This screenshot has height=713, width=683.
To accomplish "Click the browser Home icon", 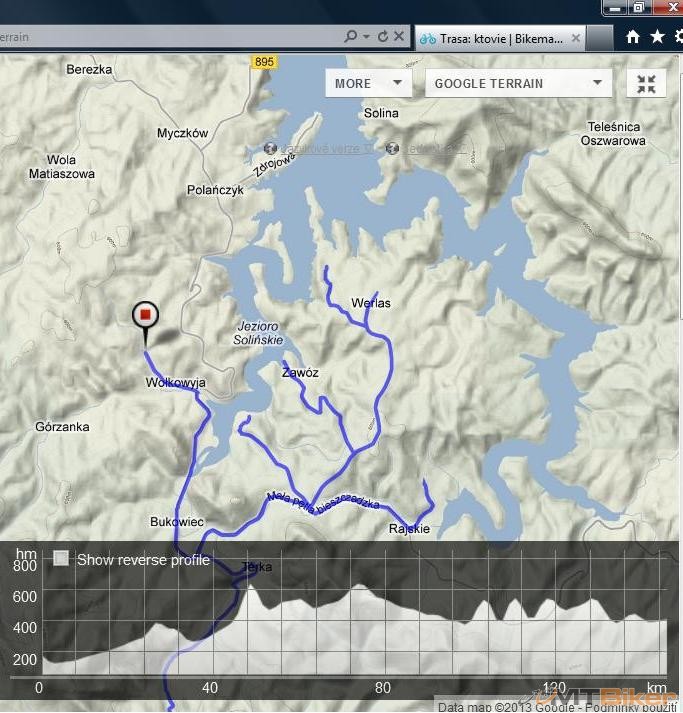I will [632, 37].
